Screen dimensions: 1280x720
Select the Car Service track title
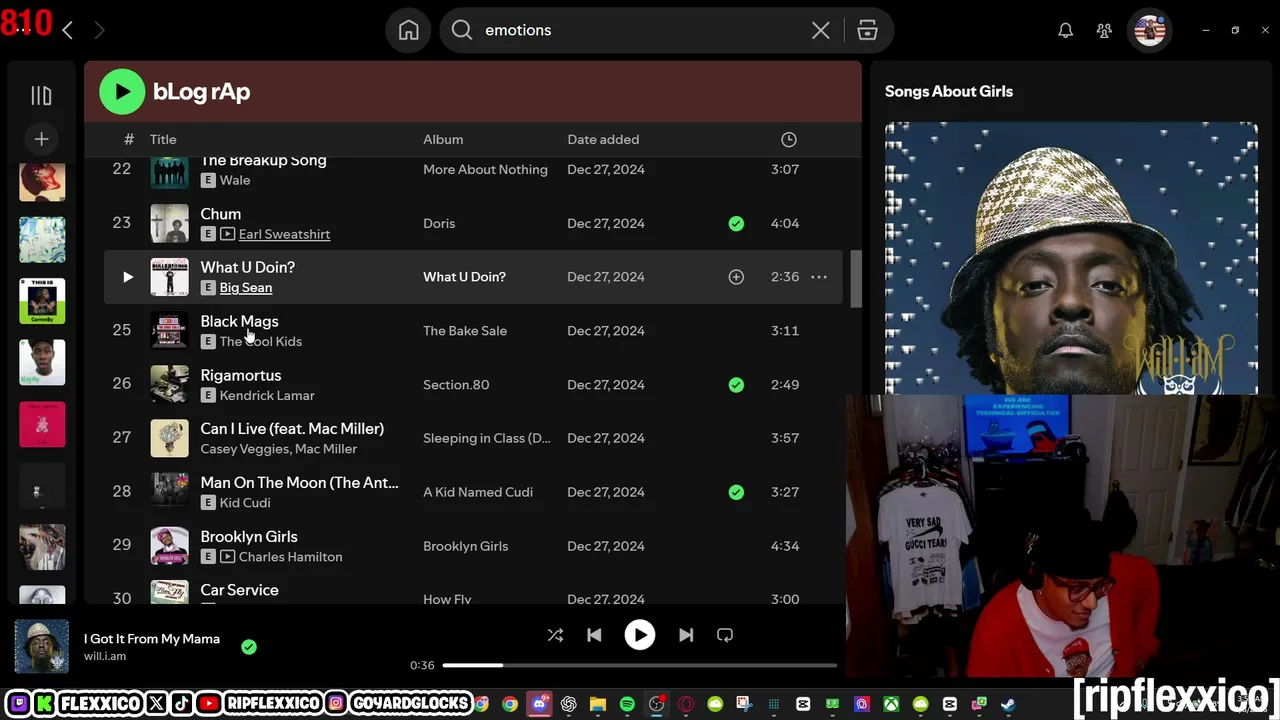point(240,590)
